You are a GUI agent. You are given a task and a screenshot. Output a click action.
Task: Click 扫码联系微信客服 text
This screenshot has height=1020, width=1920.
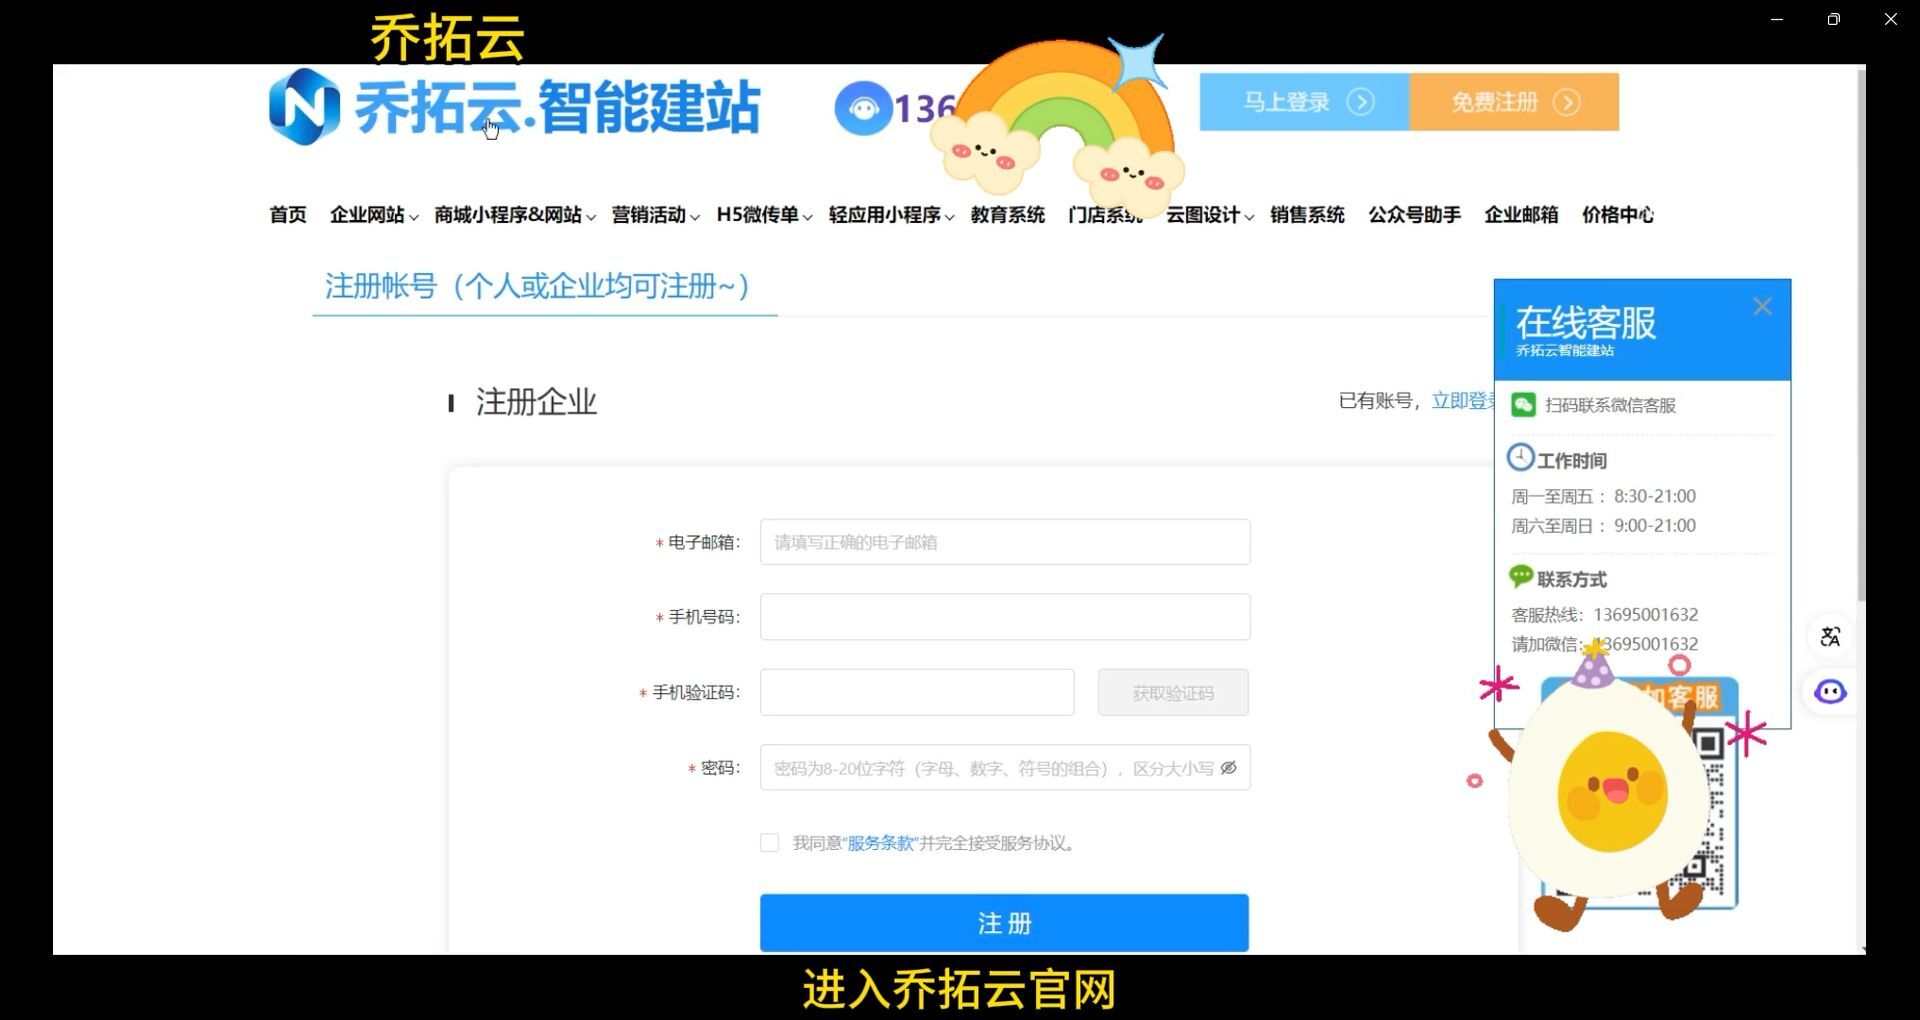pyautogui.click(x=1610, y=405)
